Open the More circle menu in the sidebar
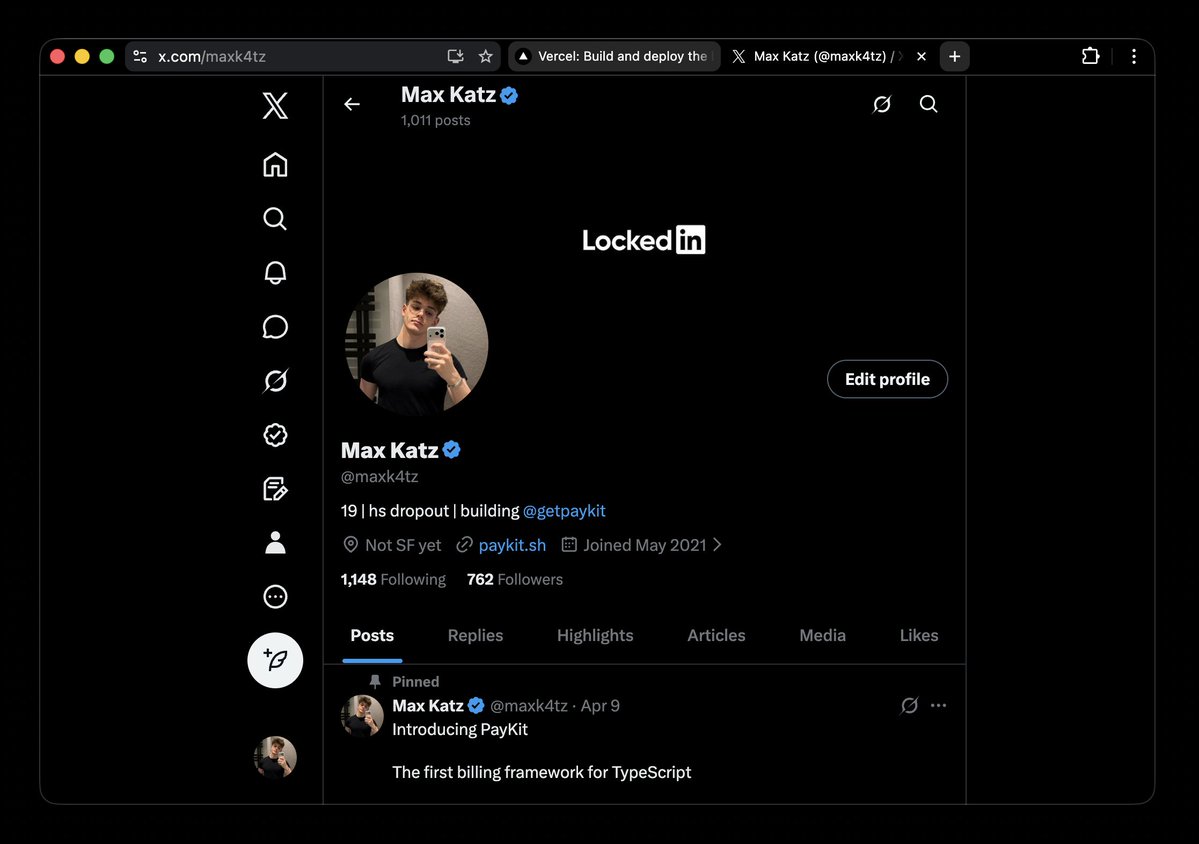Viewport: 1199px width, 844px height. point(275,596)
